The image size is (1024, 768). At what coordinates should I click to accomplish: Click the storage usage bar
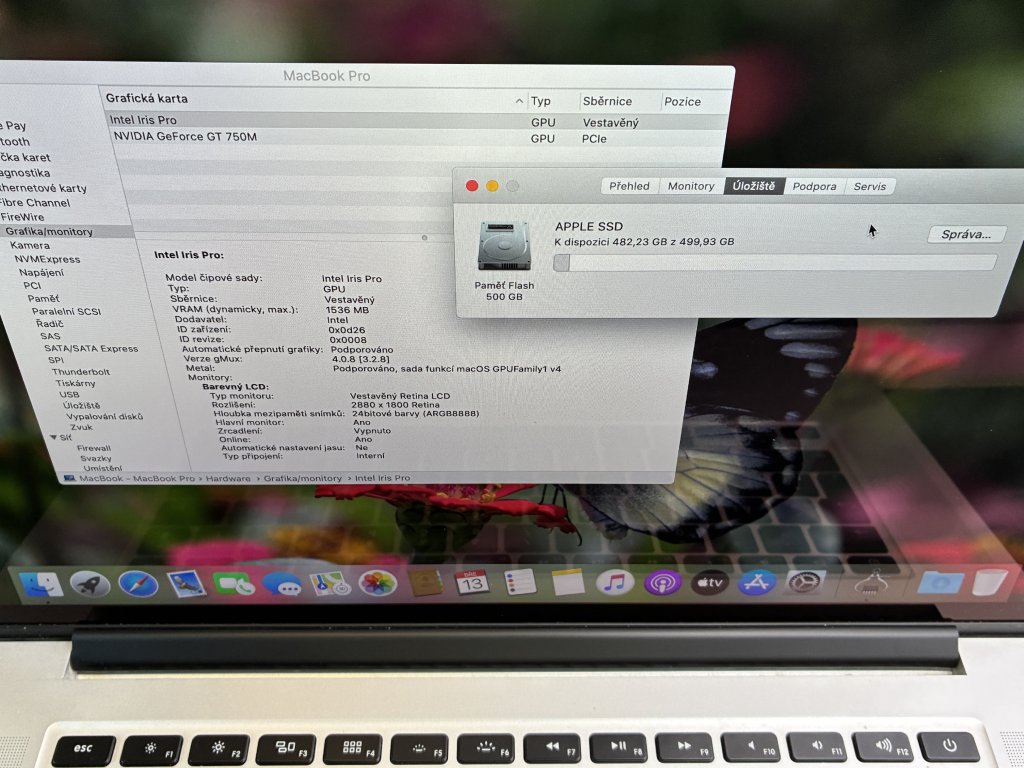pos(775,263)
